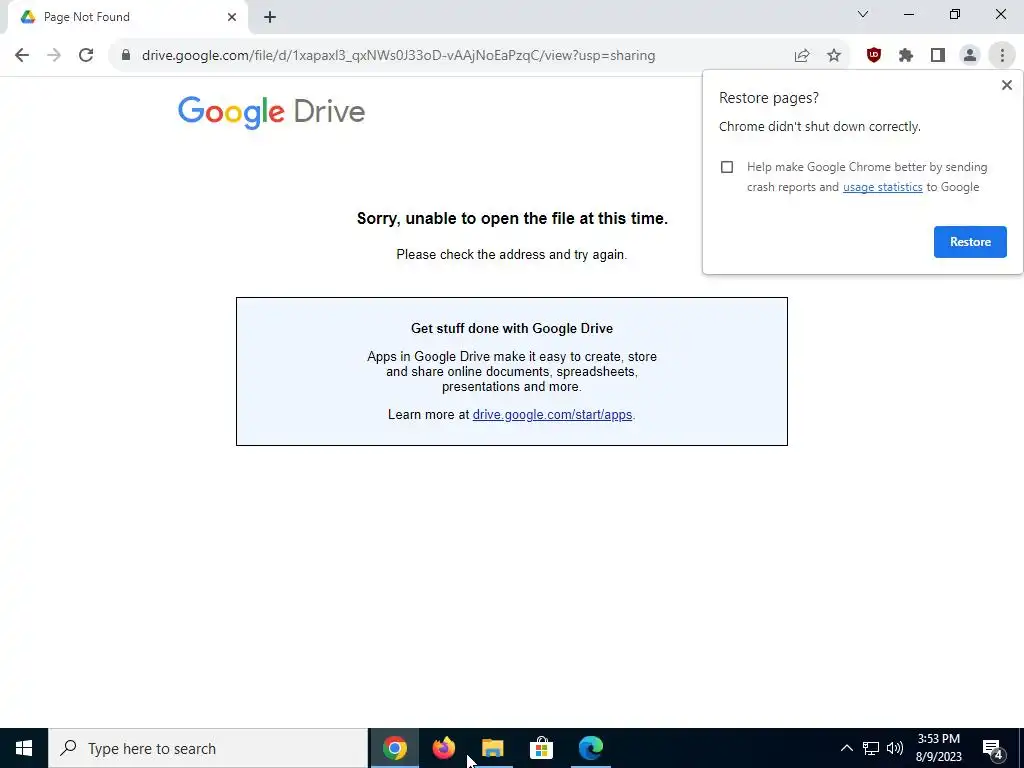This screenshot has width=1024, height=768.
Task: Restore down the Chrome window
Action: click(954, 14)
